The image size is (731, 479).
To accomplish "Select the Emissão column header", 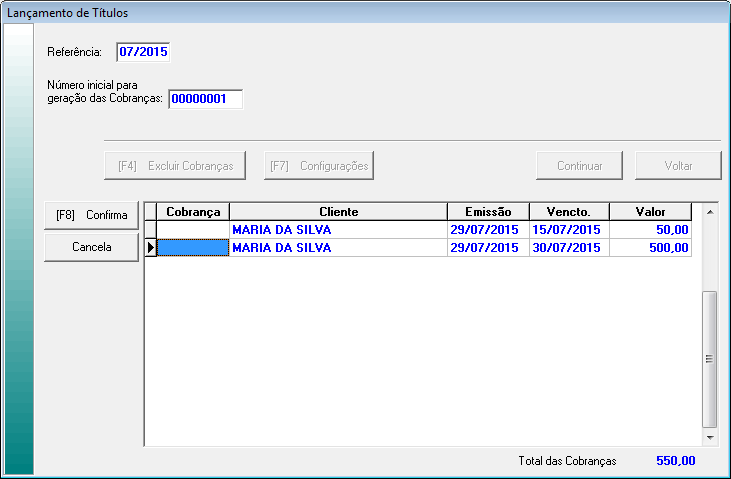I will tap(488, 212).
